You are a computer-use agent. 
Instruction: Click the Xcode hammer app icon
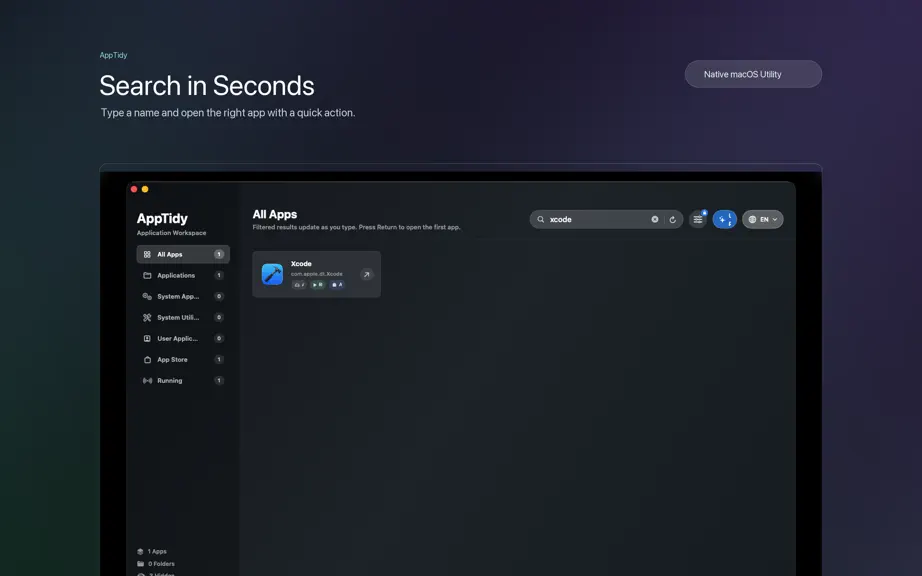click(x=272, y=274)
